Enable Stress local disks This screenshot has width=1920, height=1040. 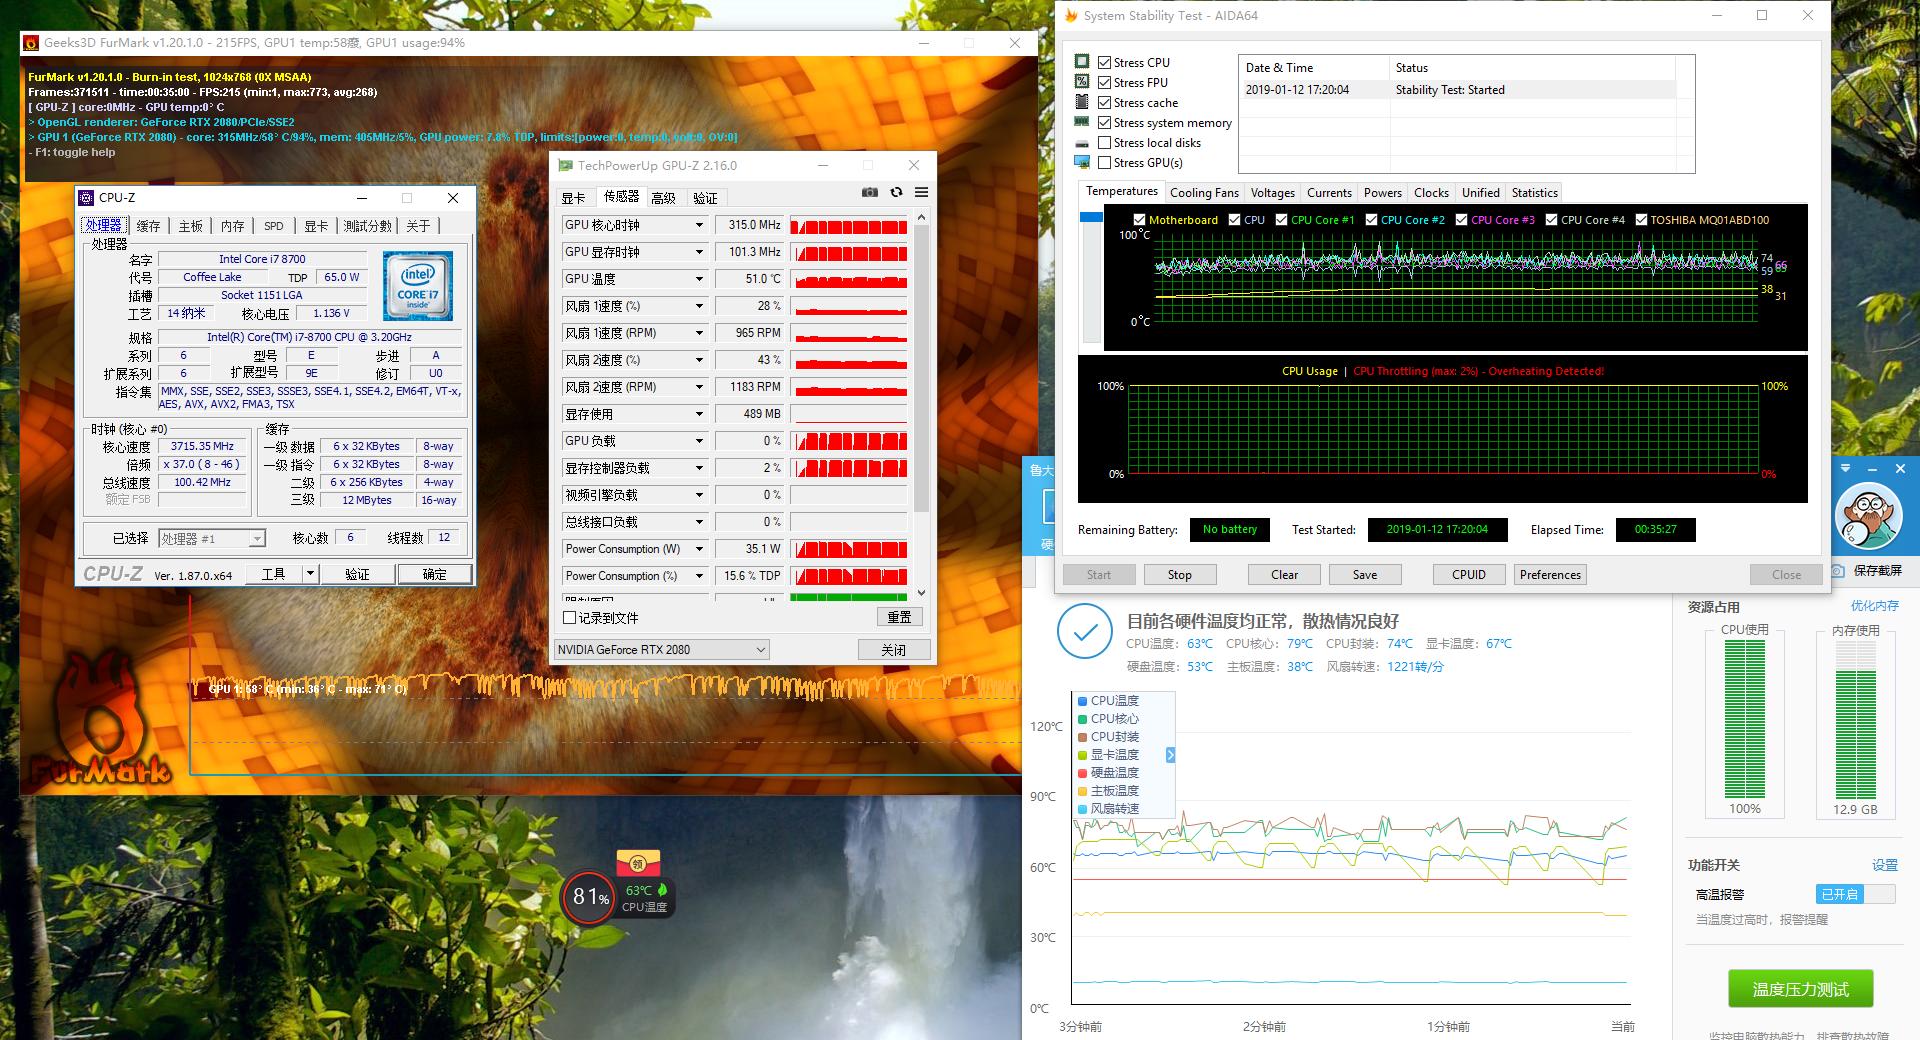(1104, 142)
